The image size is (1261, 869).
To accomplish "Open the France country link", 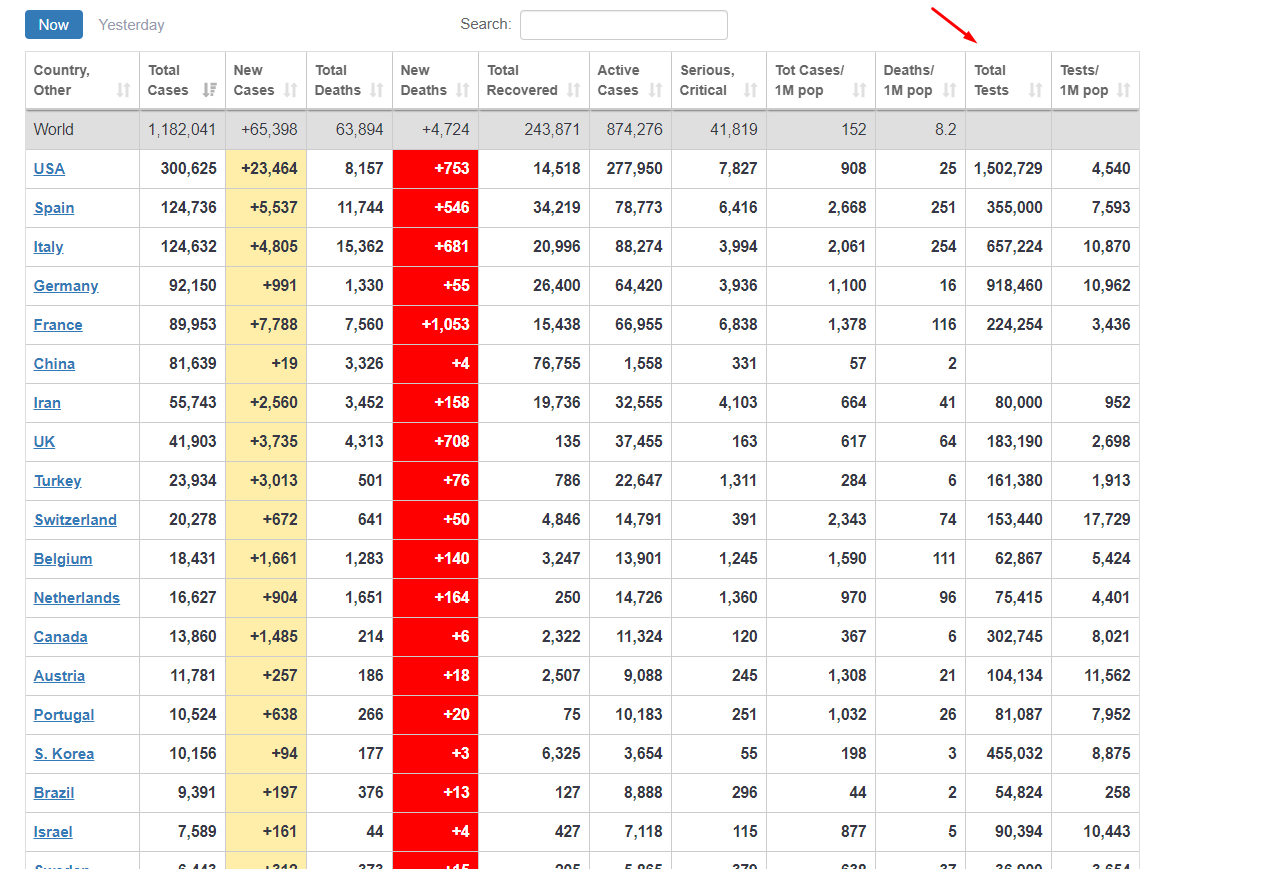I will coord(58,324).
